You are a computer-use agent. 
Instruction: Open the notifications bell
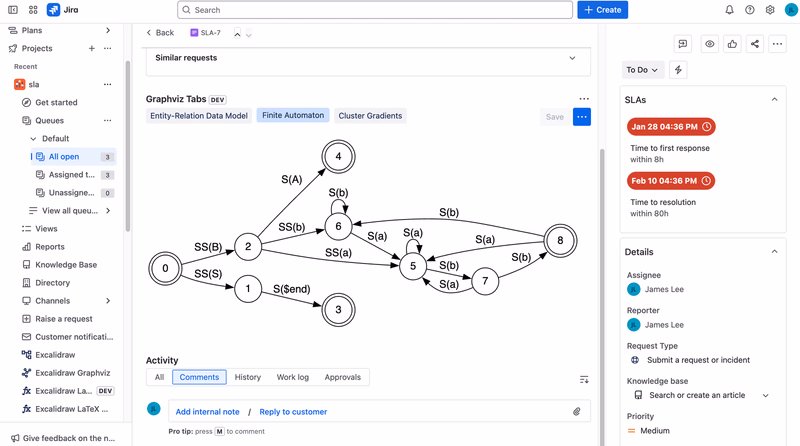click(730, 10)
